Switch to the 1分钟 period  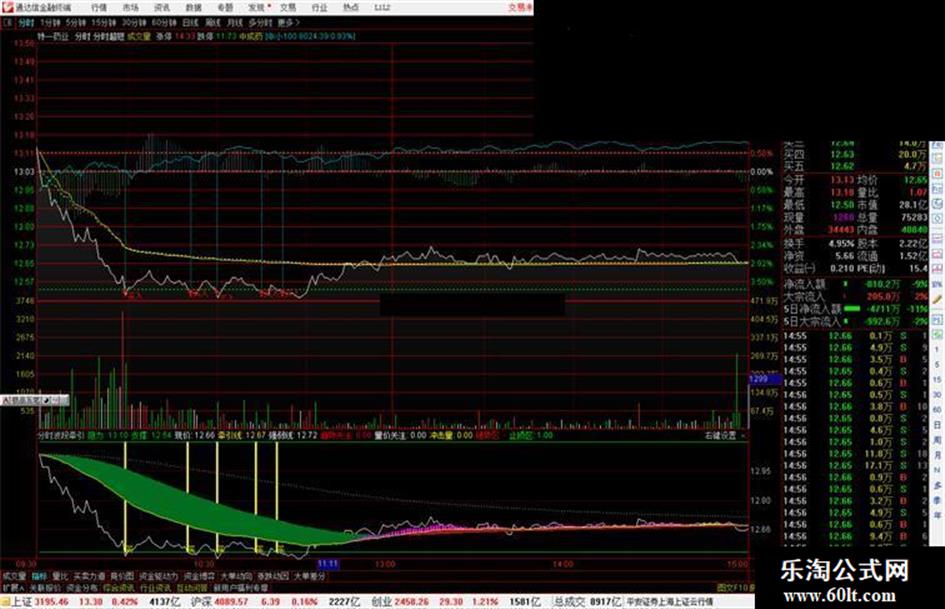[x=50, y=23]
